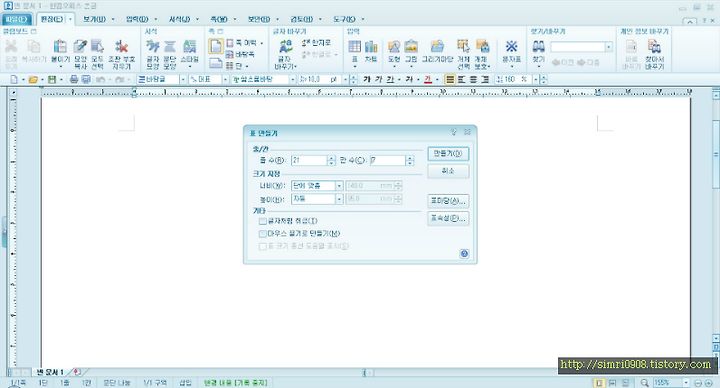Click the 모양 복사 (copy format) icon
Screen dimensions: 720x388
pyautogui.click(x=80, y=46)
